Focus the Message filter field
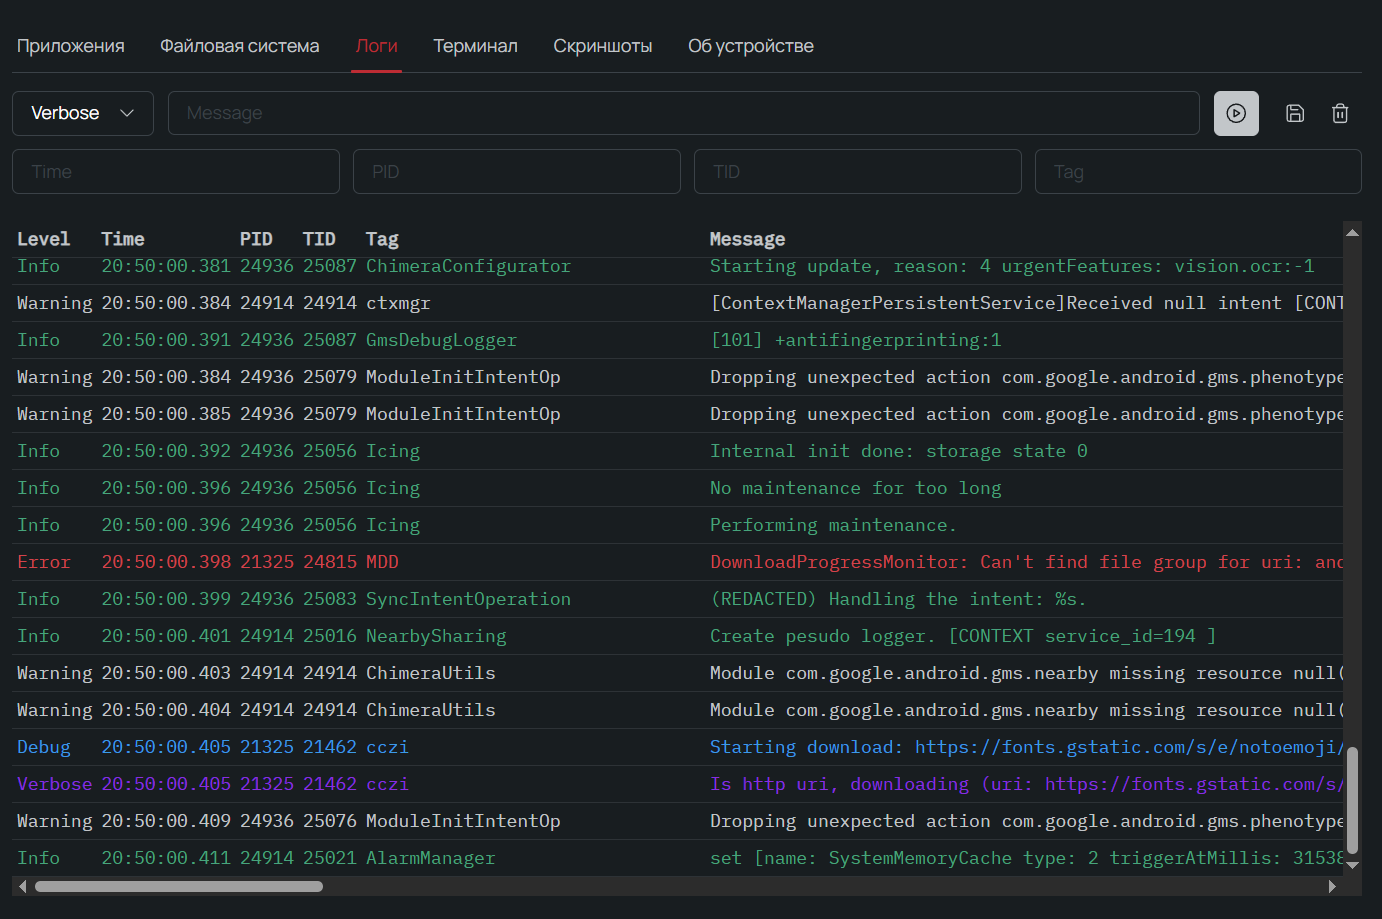The width and height of the screenshot is (1382, 919). [x=683, y=113]
